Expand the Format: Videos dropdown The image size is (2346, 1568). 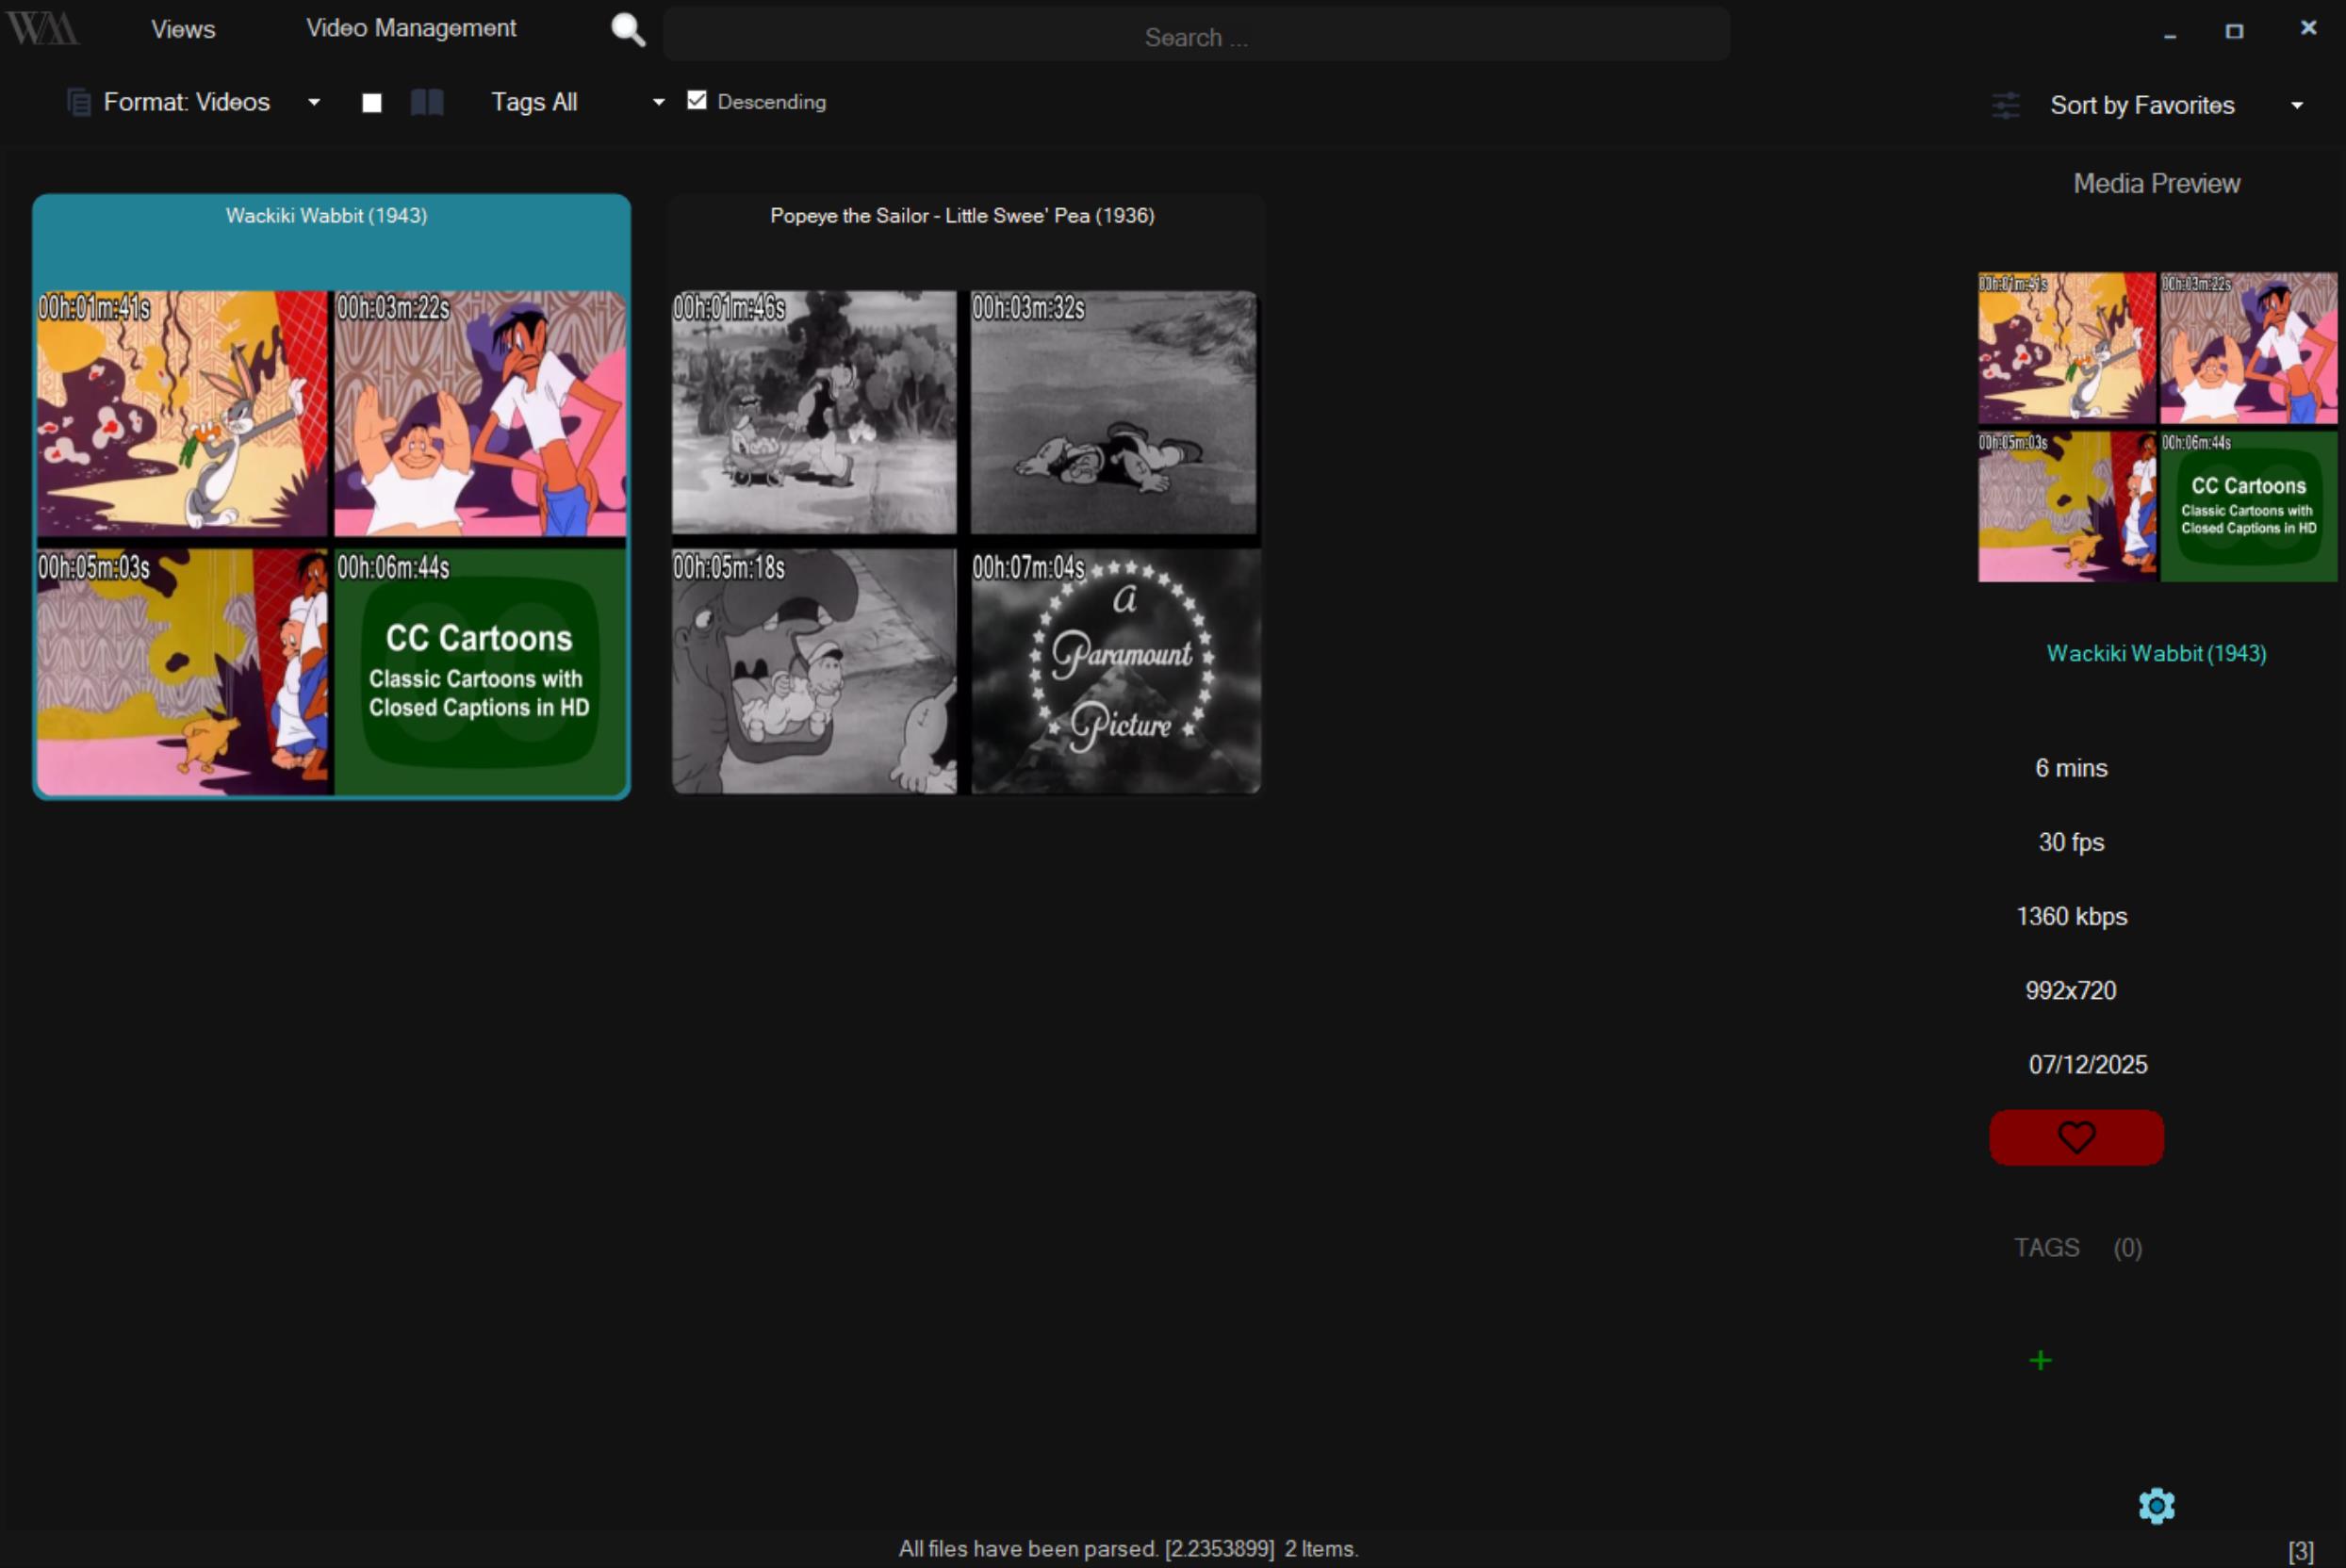pos(313,102)
